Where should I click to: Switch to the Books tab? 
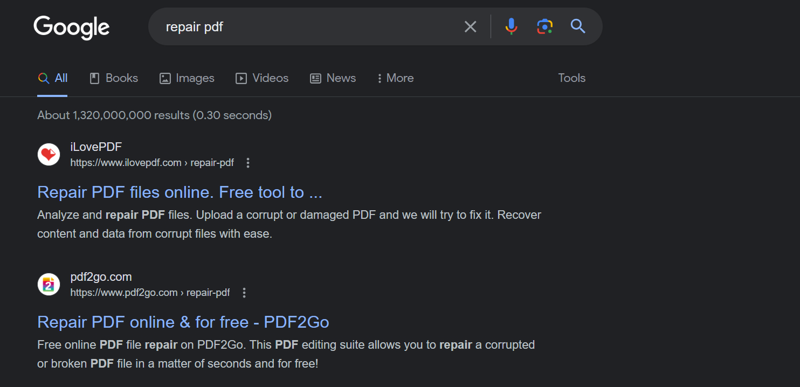113,78
